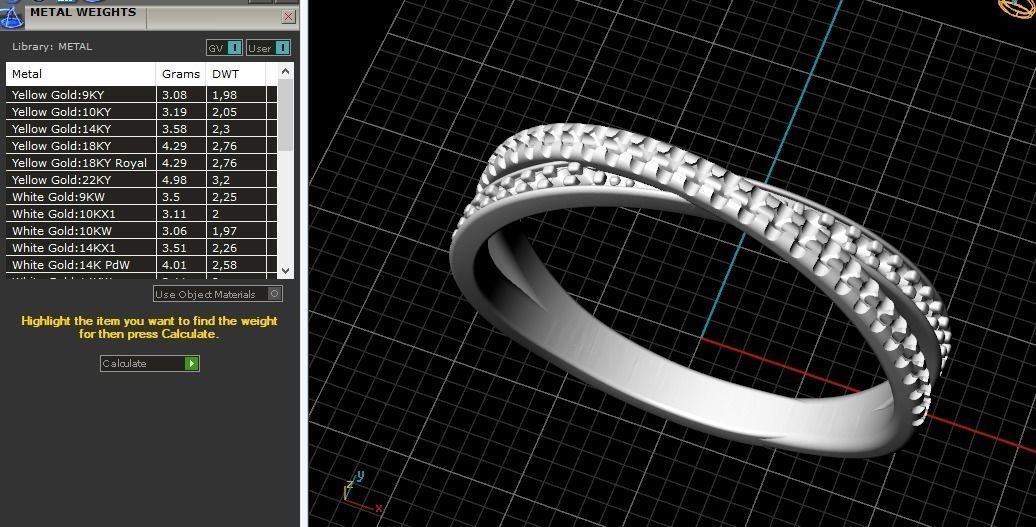This screenshot has width=1036, height=527.
Task: Click the 2,58 DWT value
Action: click(225, 265)
